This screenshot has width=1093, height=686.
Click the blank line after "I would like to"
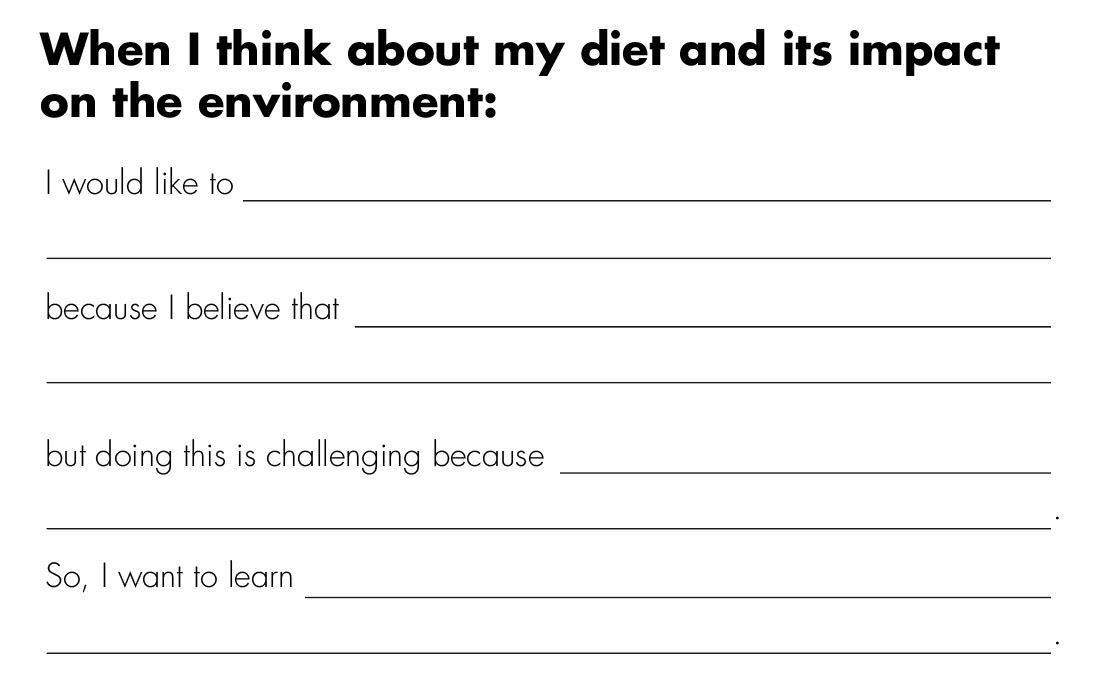[x=647, y=200]
